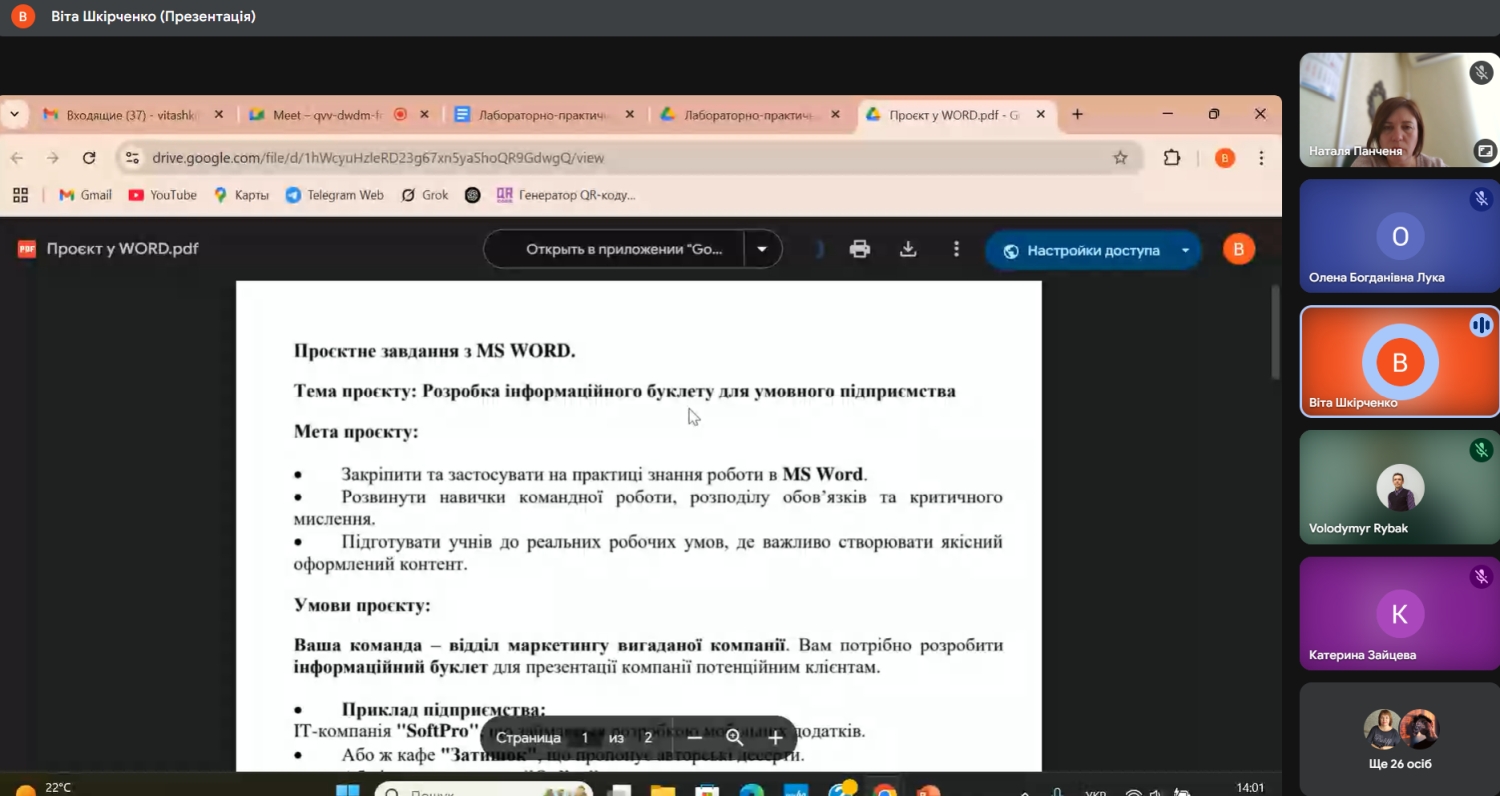Open the Windows Start button

coord(347,790)
